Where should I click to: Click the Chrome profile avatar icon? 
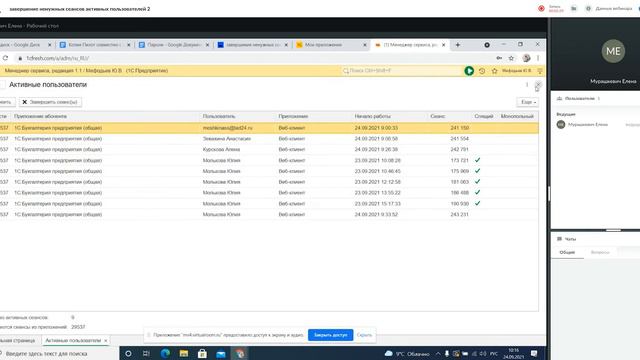[527, 58]
